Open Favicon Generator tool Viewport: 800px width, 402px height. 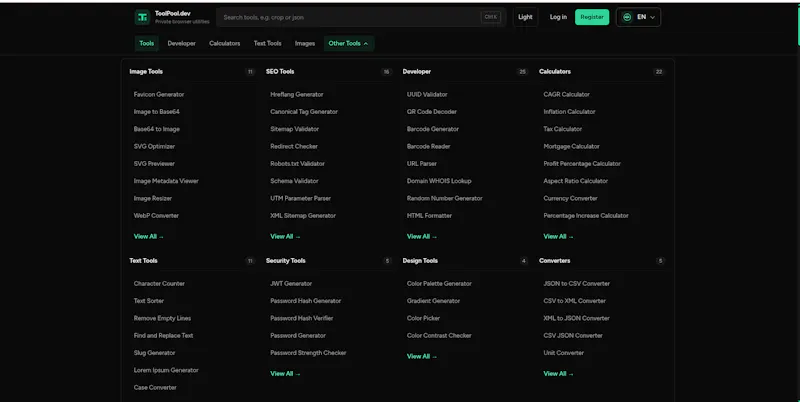(159, 94)
